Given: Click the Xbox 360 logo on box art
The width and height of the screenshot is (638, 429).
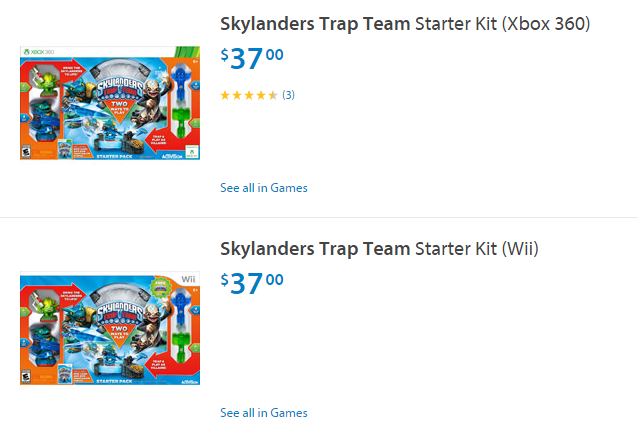Looking at the screenshot, I should (x=39, y=51).
